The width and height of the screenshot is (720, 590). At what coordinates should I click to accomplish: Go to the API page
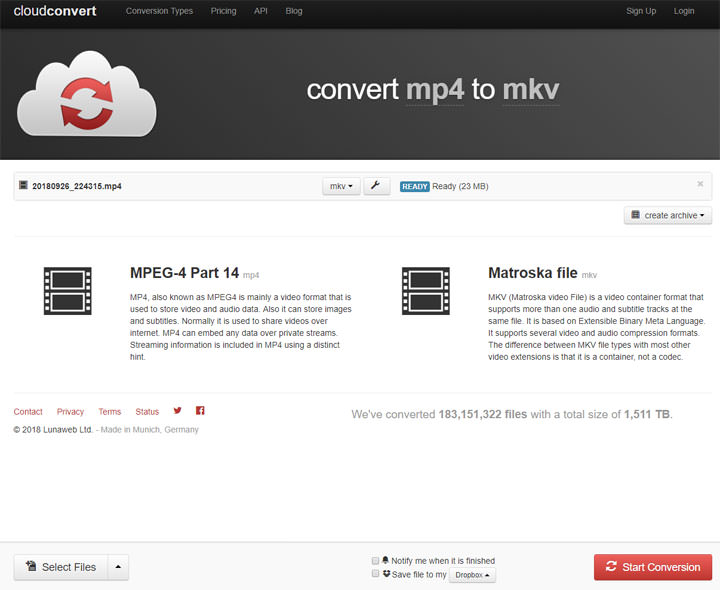(260, 11)
